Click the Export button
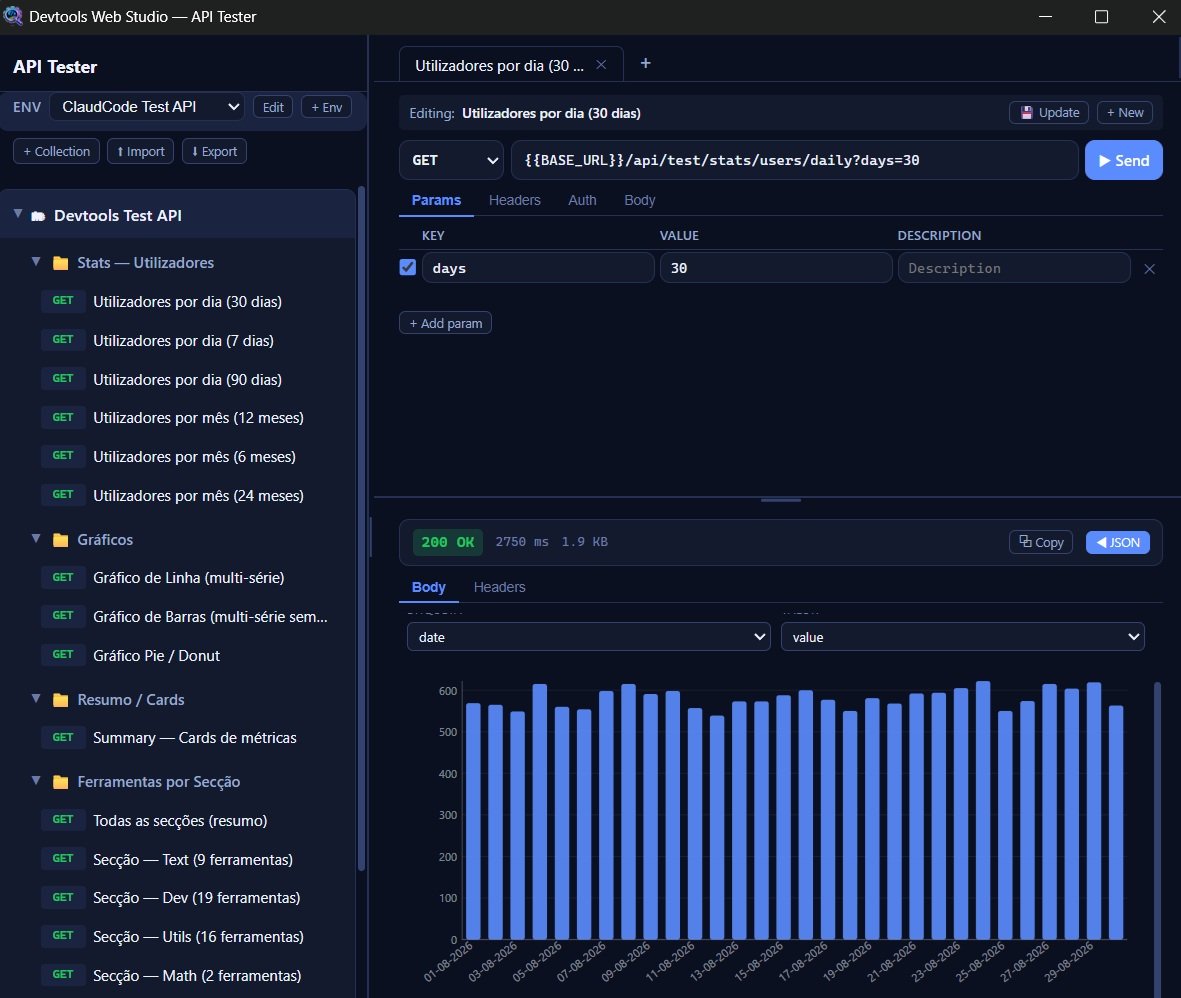 click(x=214, y=151)
